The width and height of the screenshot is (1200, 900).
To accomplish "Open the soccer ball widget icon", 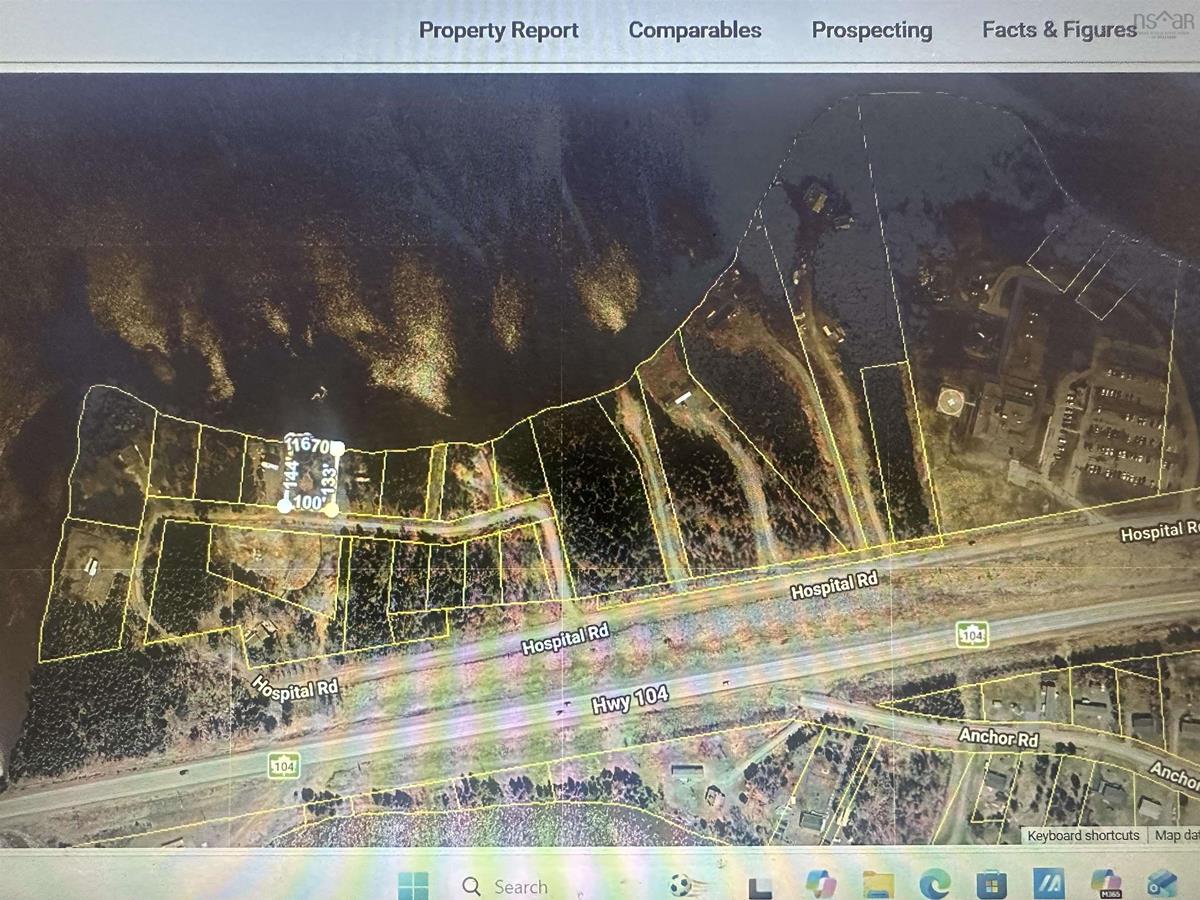I will (x=681, y=885).
